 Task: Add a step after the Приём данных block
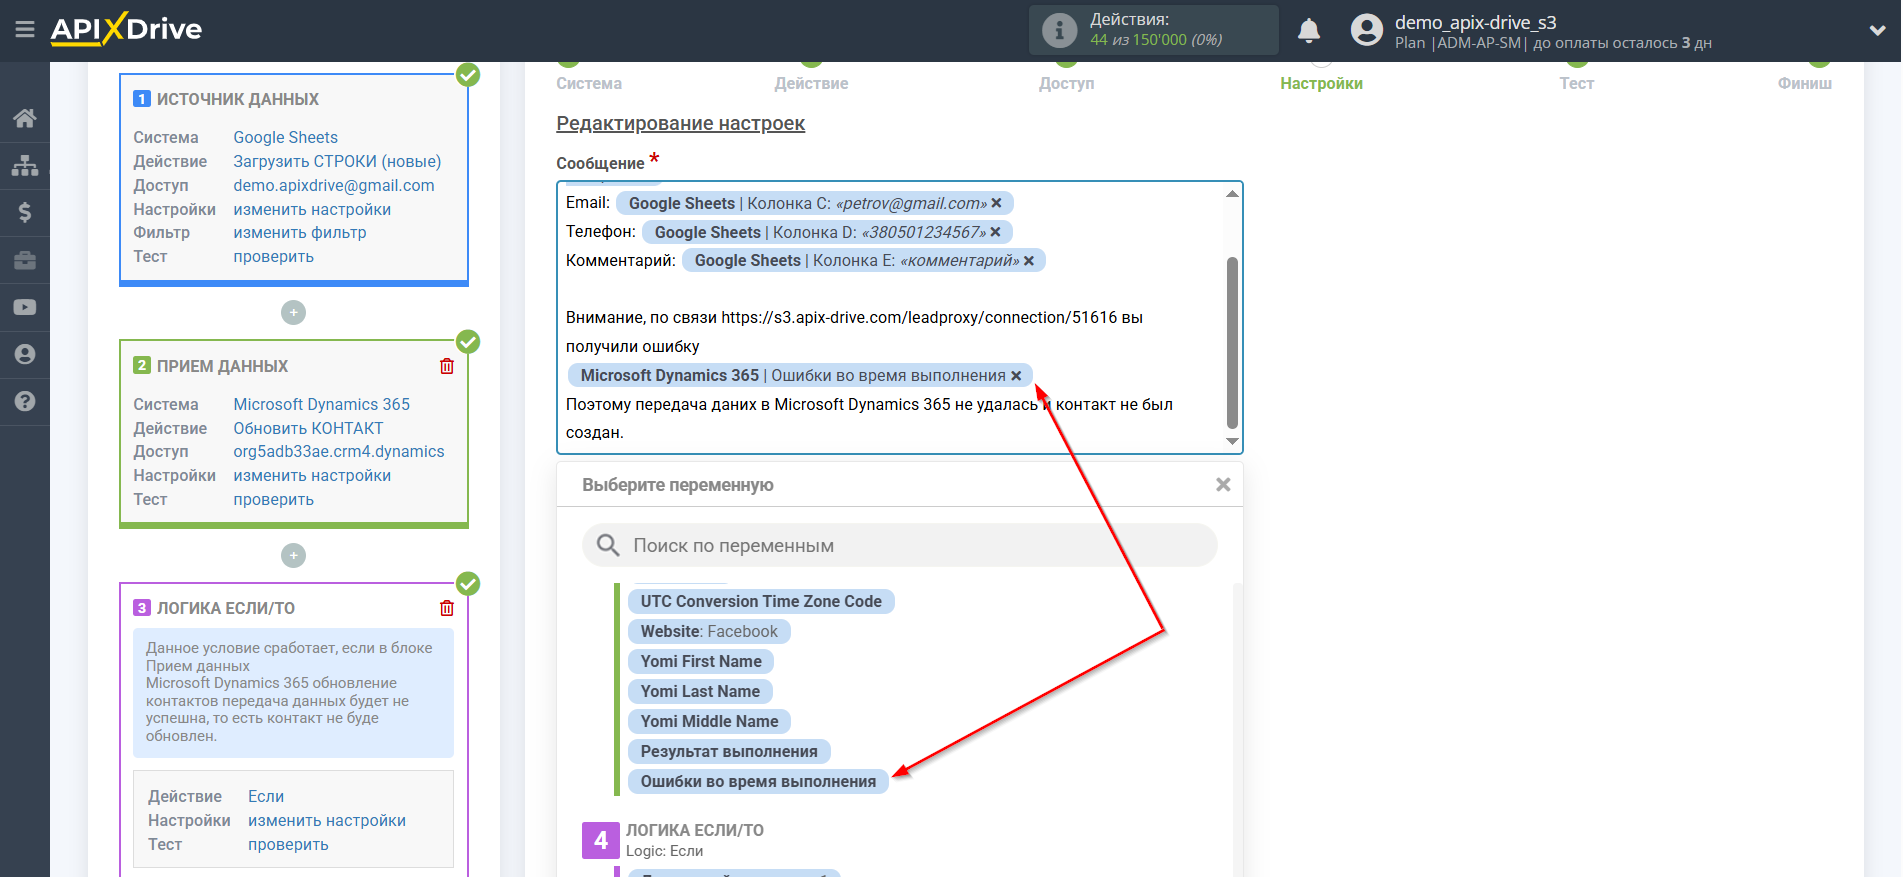point(293,555)
